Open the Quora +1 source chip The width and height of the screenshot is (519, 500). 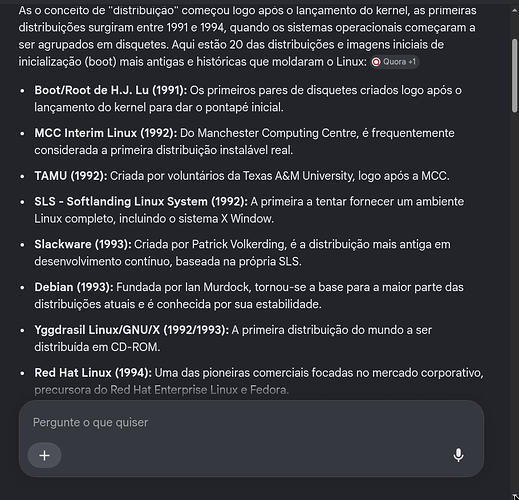[x=394, y=62]
